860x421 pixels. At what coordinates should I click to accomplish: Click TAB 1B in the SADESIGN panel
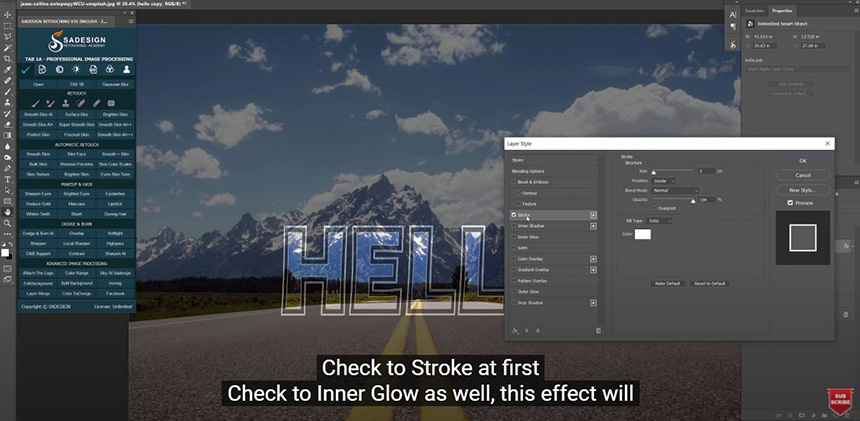point(76,84)
